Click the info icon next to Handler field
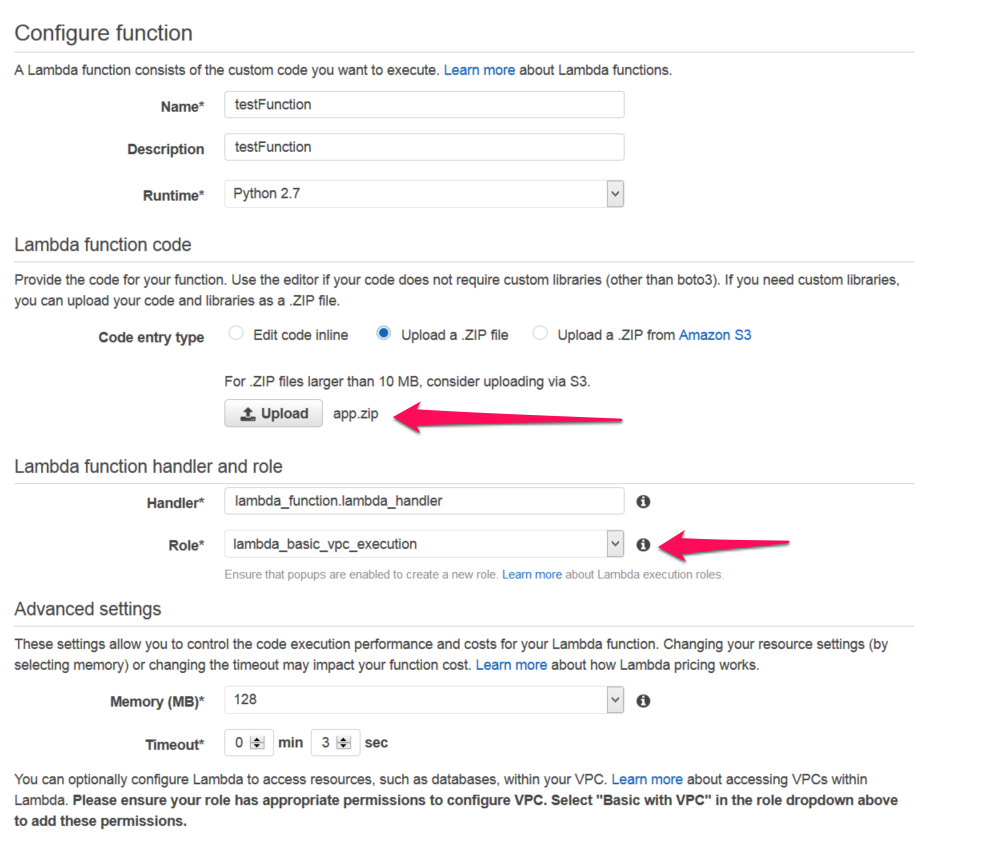The height and width of the screenshot is (848, 991). point(643,501)
